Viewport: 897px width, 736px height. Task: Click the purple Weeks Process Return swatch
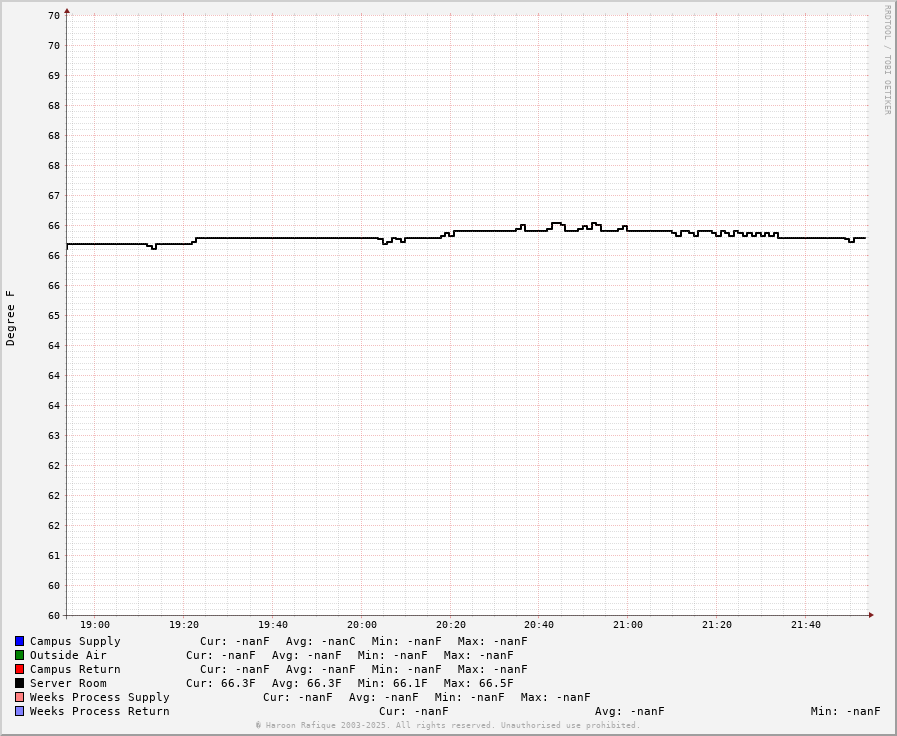(x=19, y=711)
